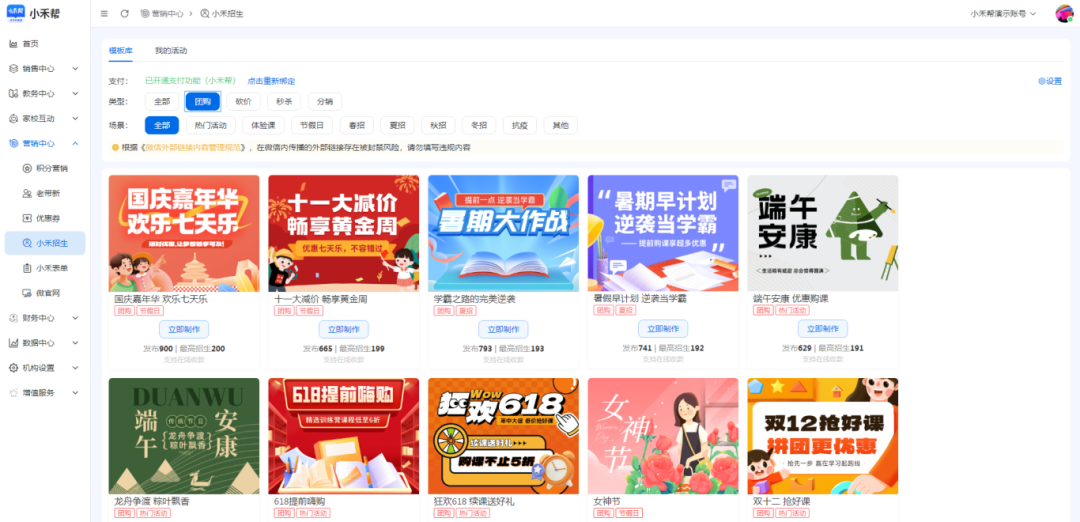This screenshot has height=522, width=1080.
Task: Click 立即制作 under 端午安康 优惠购课
Action: [823, 329]
